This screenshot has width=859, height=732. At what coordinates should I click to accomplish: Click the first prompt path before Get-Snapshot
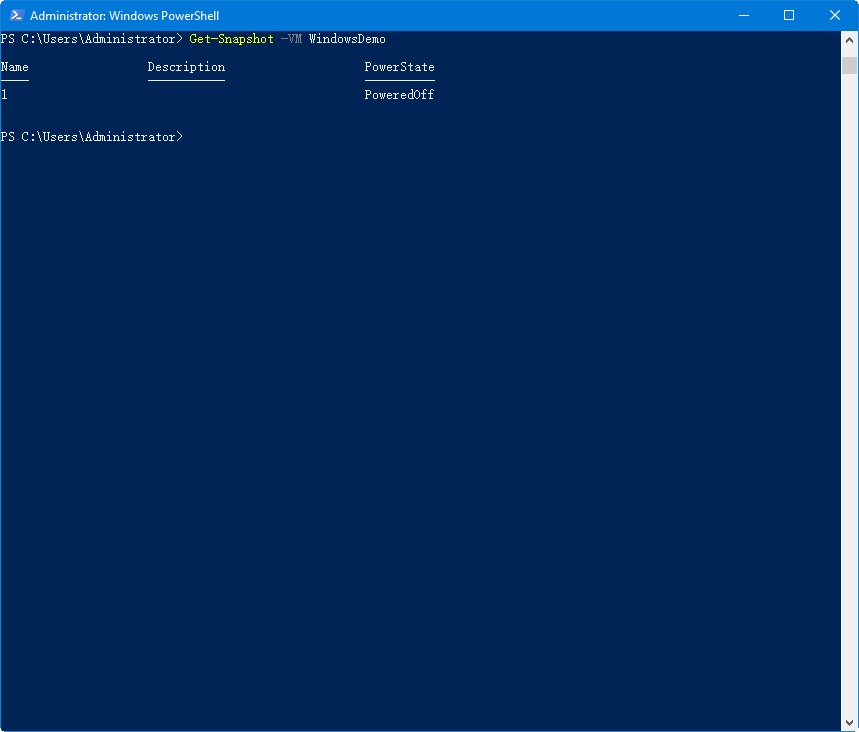(x=92, y=39)
